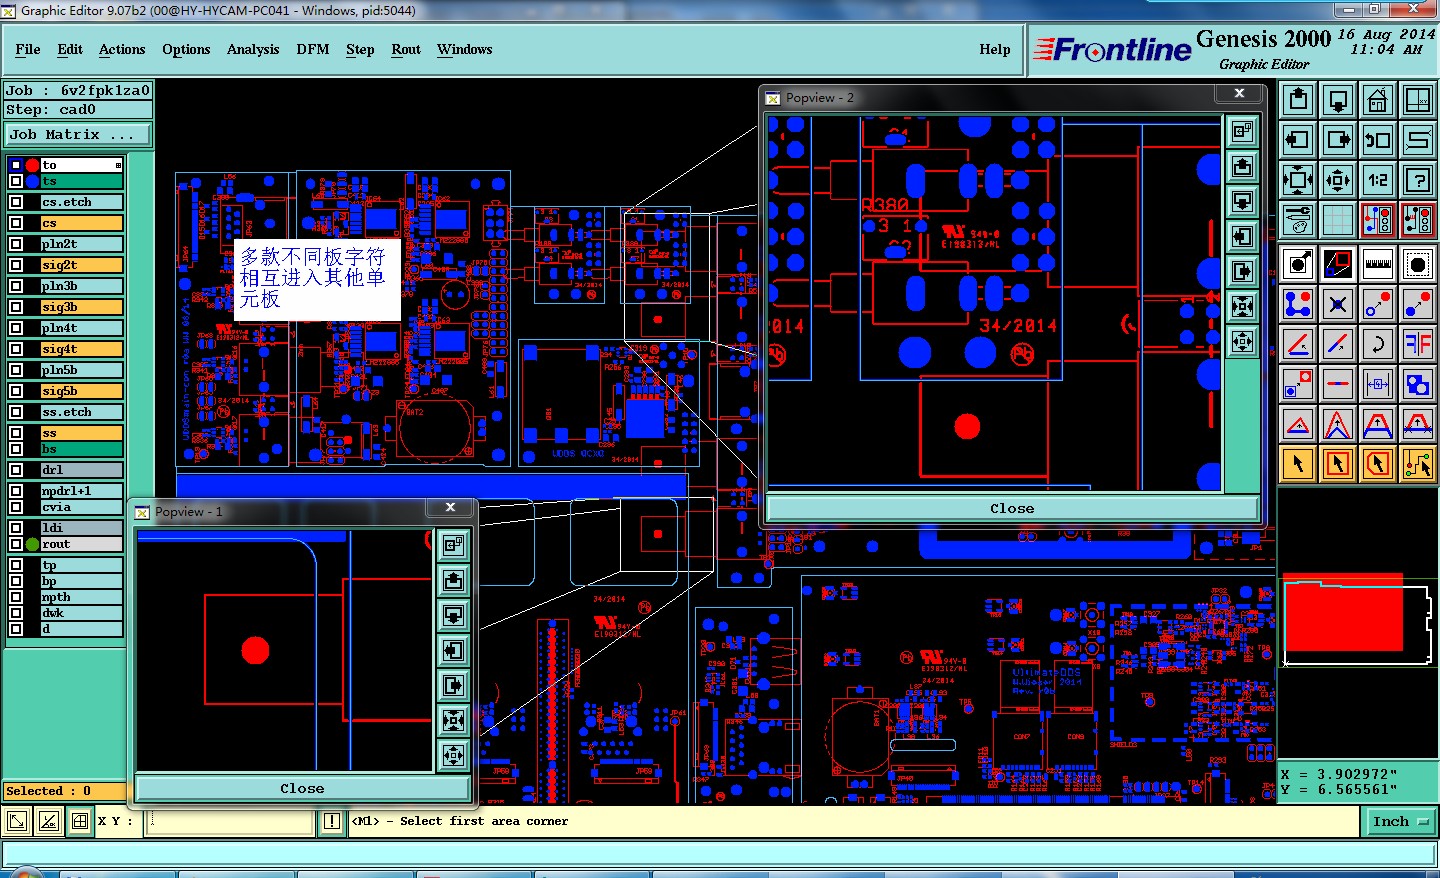1440x878 pixels.
Task: Open the Inch units dropdown
Action: pos(1400,822)
